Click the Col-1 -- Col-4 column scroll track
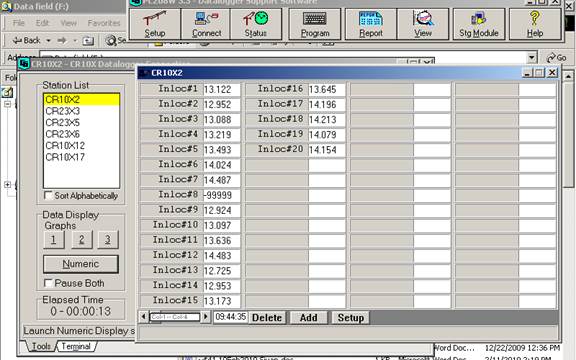The width and height of the screenshot is (576, 360). 175,317
